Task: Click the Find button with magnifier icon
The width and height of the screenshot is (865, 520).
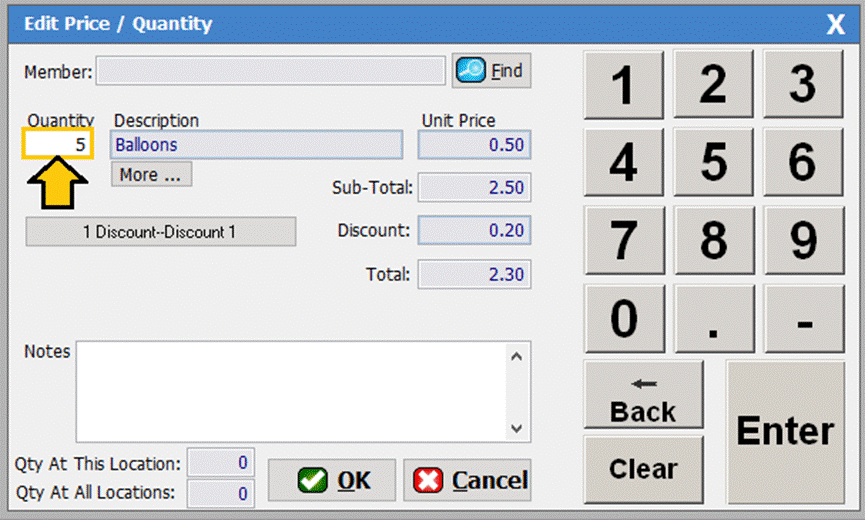Action: click(x=491, y=71)
